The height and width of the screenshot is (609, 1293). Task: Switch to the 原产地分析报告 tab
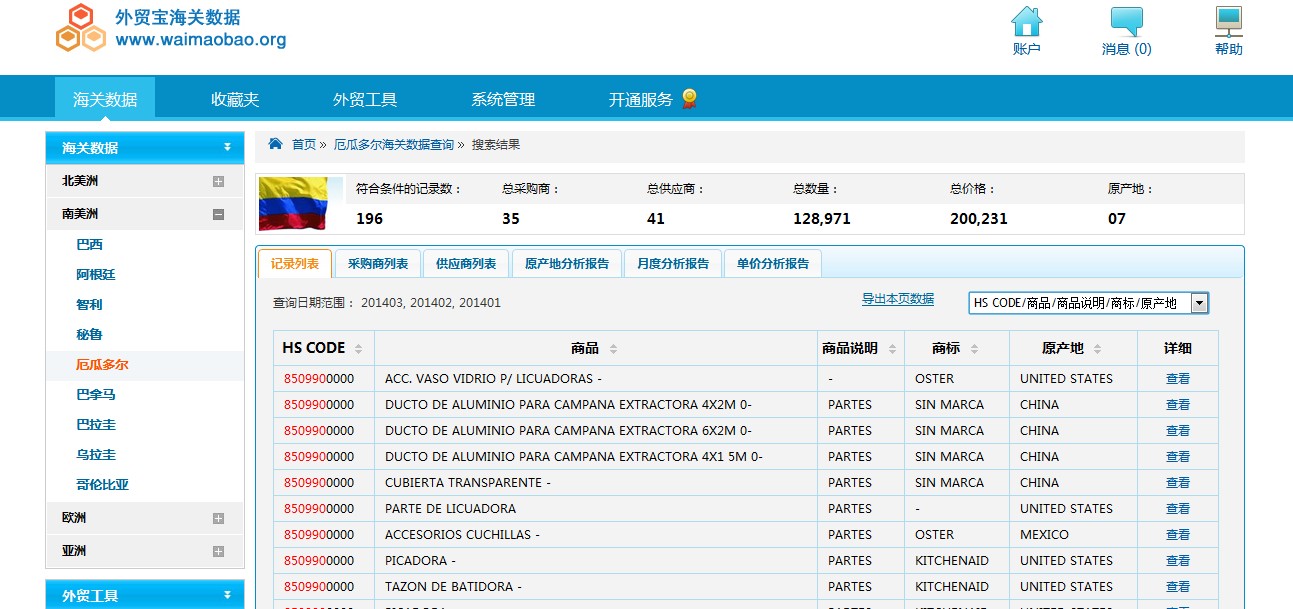(567, 264)
